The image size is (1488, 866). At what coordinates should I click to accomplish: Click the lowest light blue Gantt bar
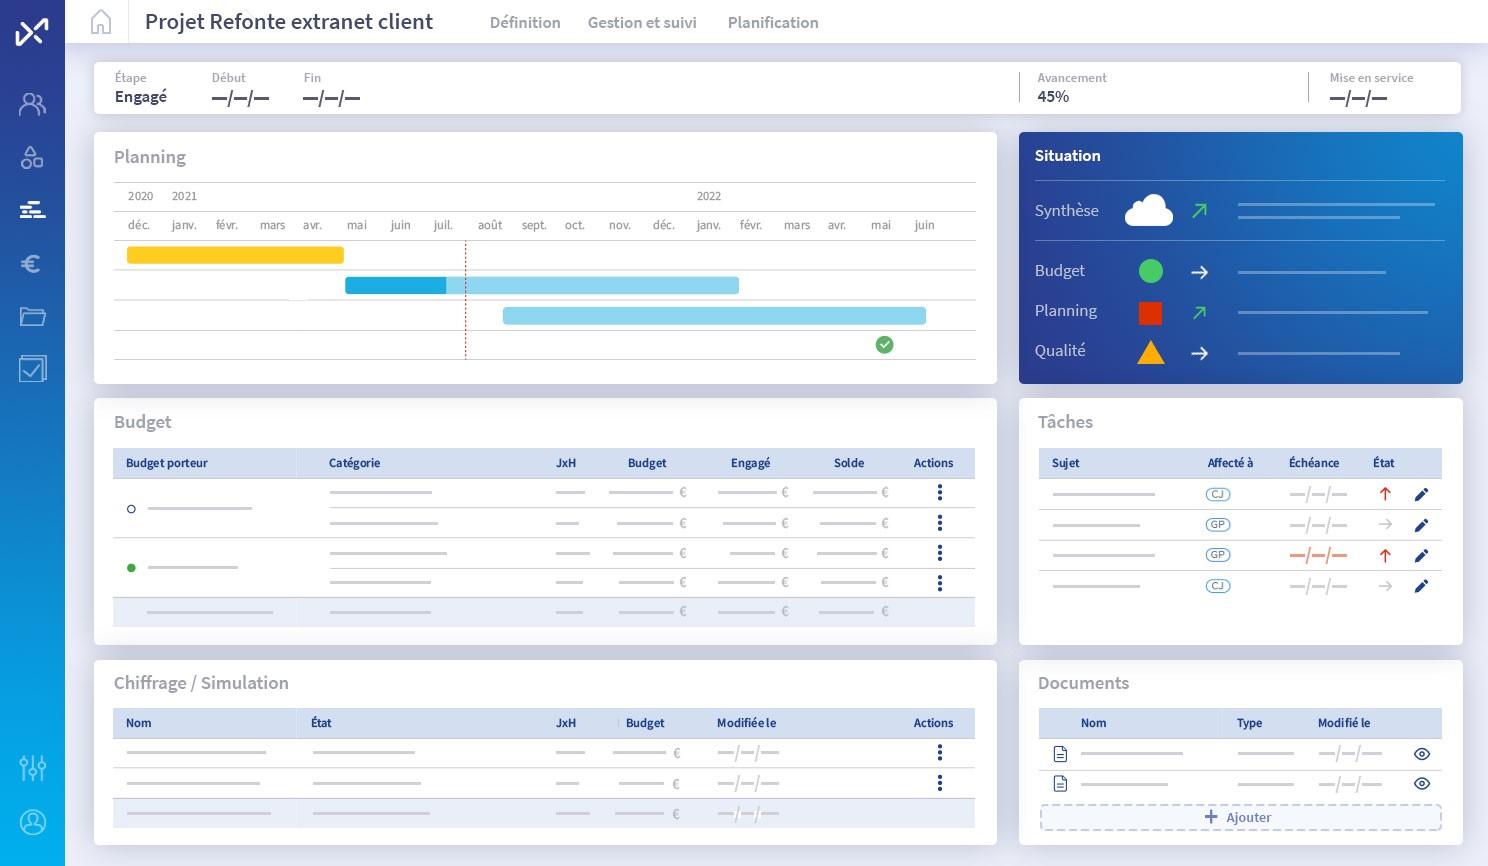point(714,316)
